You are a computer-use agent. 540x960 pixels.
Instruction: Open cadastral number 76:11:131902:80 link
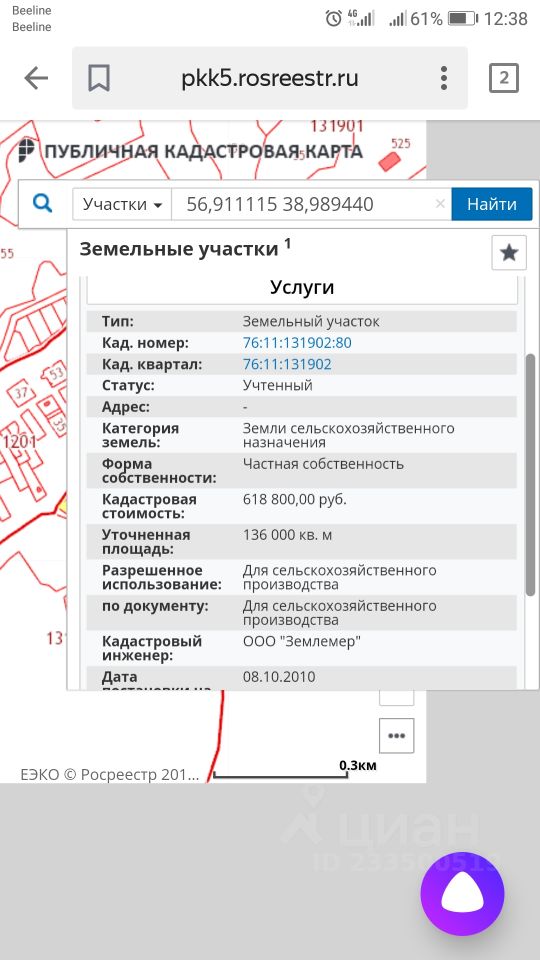click(297, 343)
